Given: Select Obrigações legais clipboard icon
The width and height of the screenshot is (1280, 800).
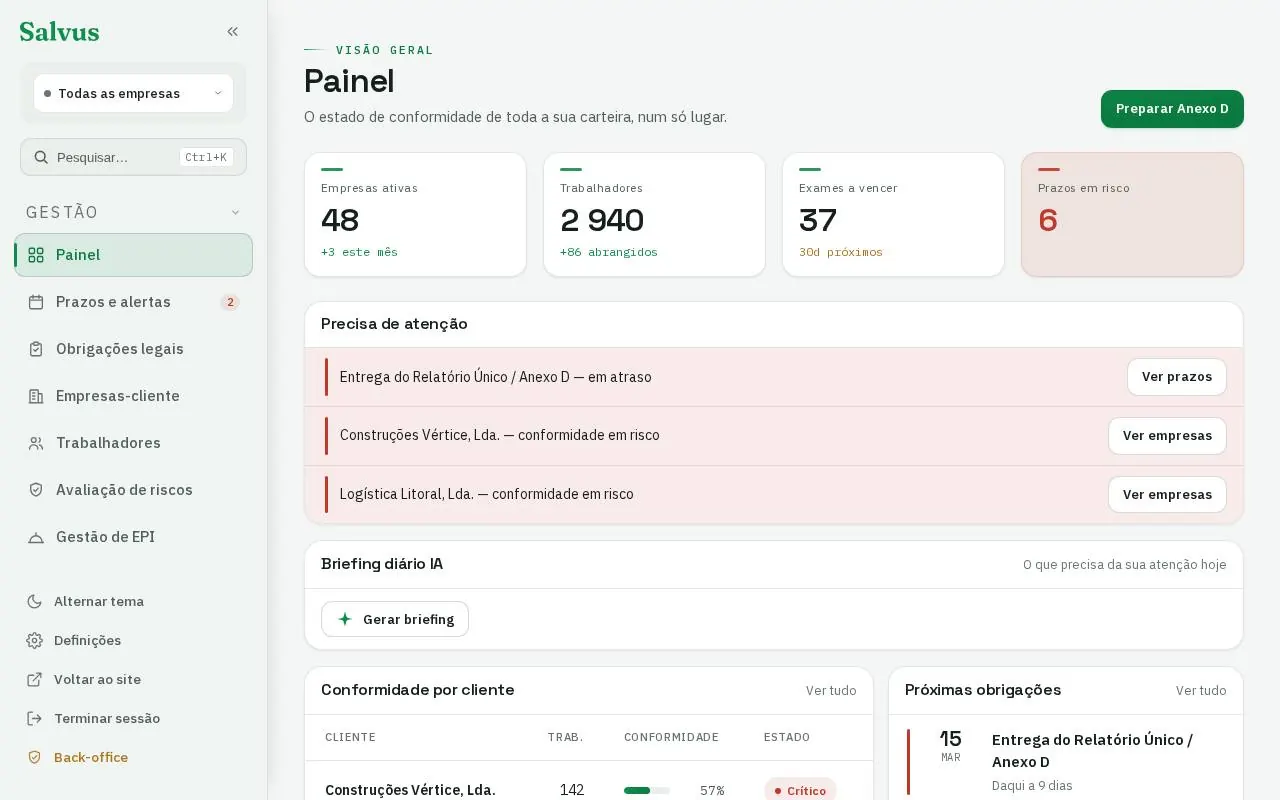Looking at the screenshot, I should click(36, 349).
